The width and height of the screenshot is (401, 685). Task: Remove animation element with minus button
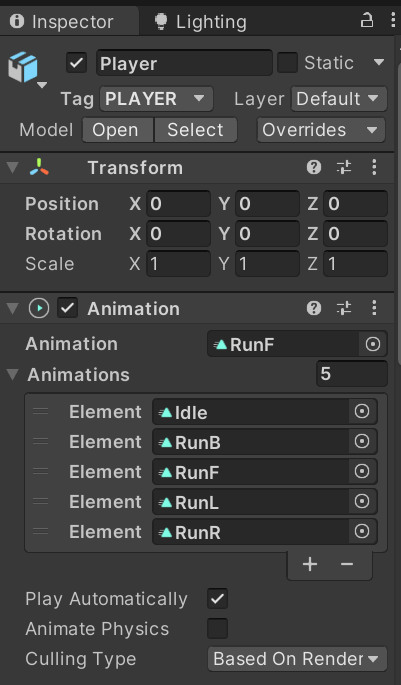pyautogui.click(x=347, y=565)
